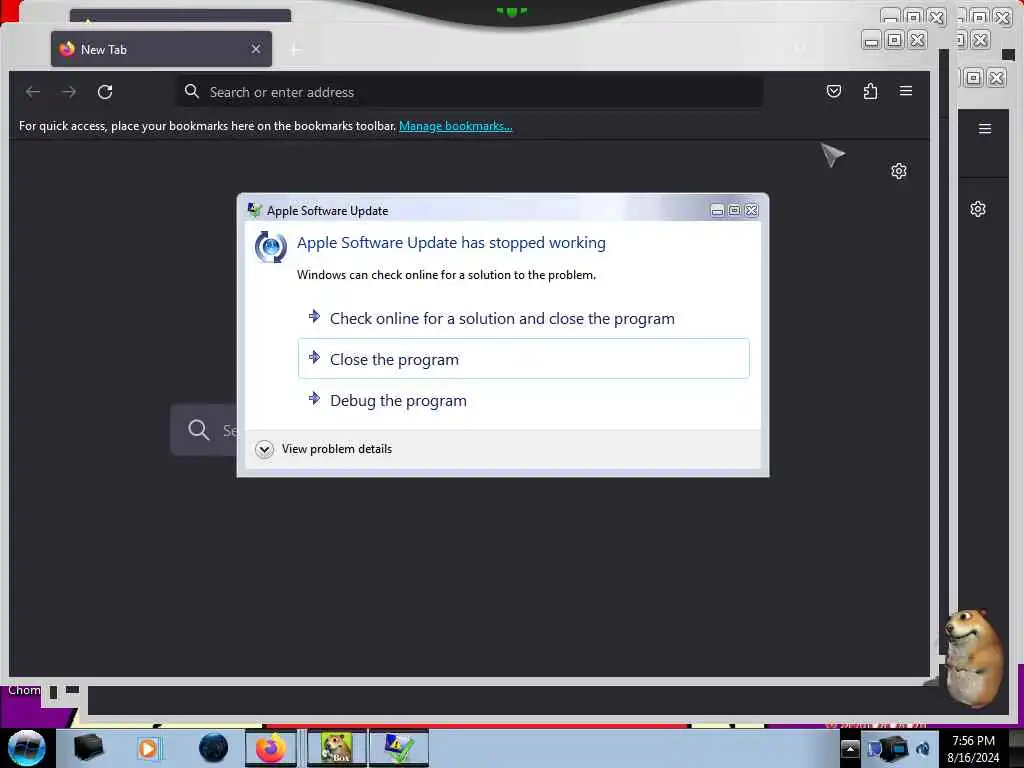Expand View problem details
This screenshot has height=768, width=1024.
click(324, 449)
